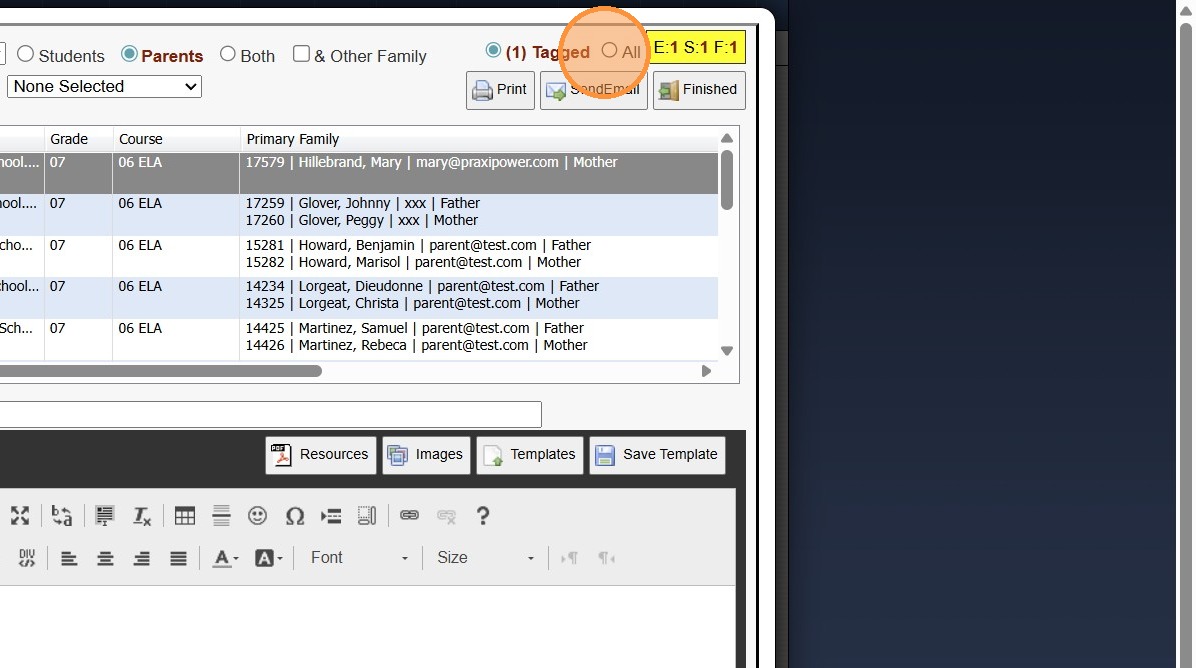Click the IFrame insert icon
This screenshot has width=1196, height=668.
(367, 516)
